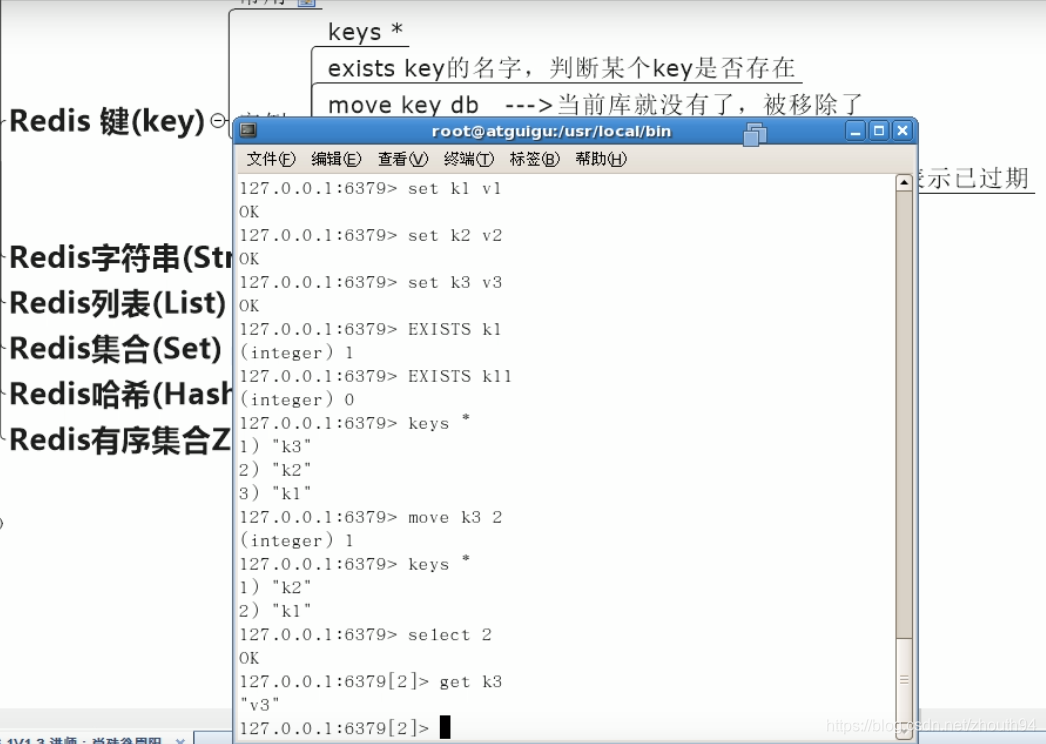Select the Redis 键(key) mind map topic
Image resolution: width=1046 pixels, height=744 pixels.
point(107,121)
